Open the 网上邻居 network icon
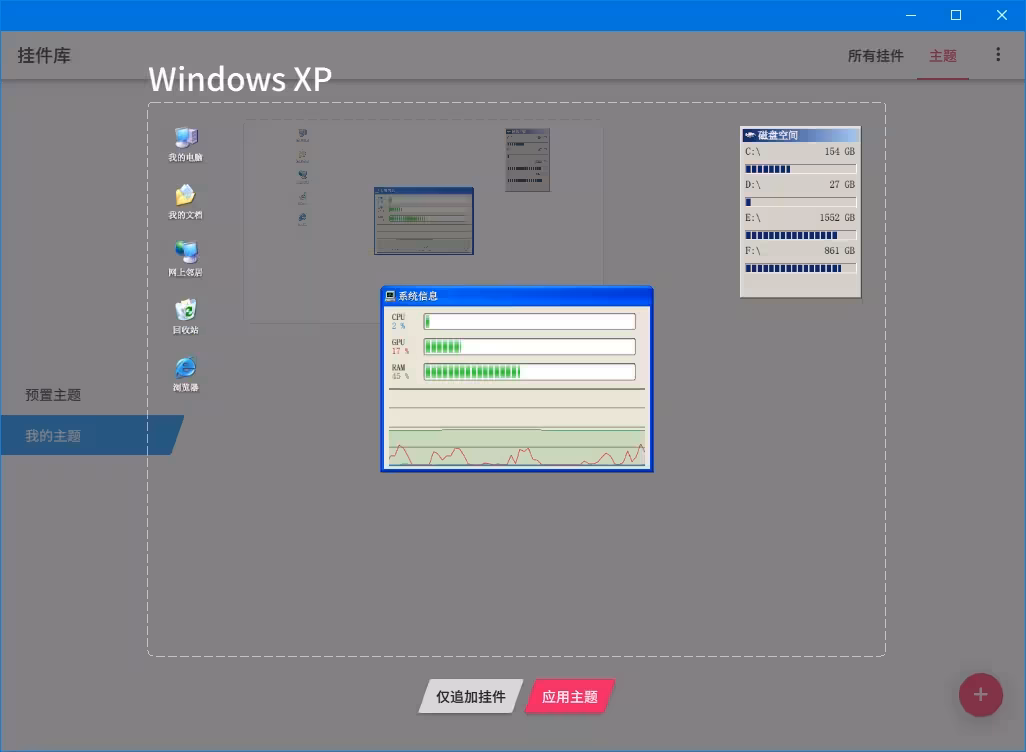This screenshot has height=752, width=1026. point(186,259)
